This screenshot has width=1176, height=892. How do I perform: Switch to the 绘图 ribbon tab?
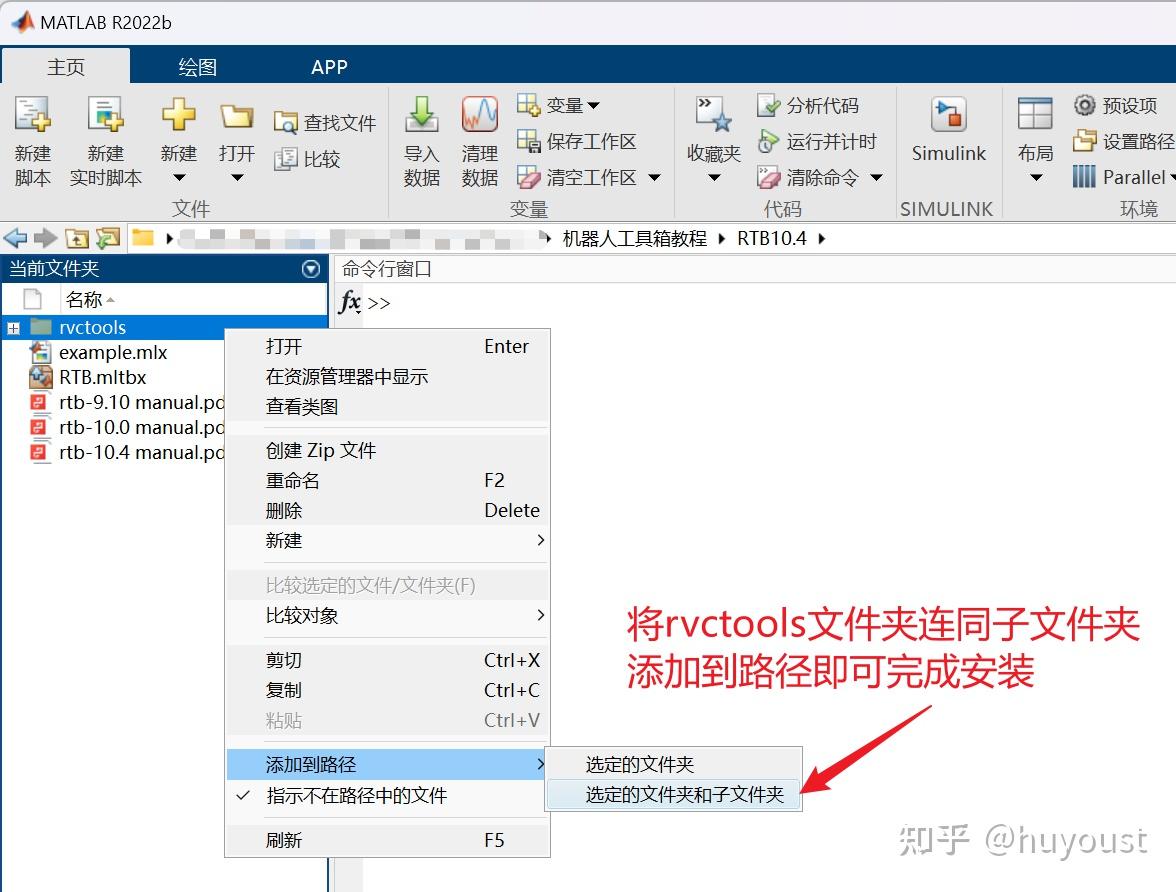tap(197, 67)
